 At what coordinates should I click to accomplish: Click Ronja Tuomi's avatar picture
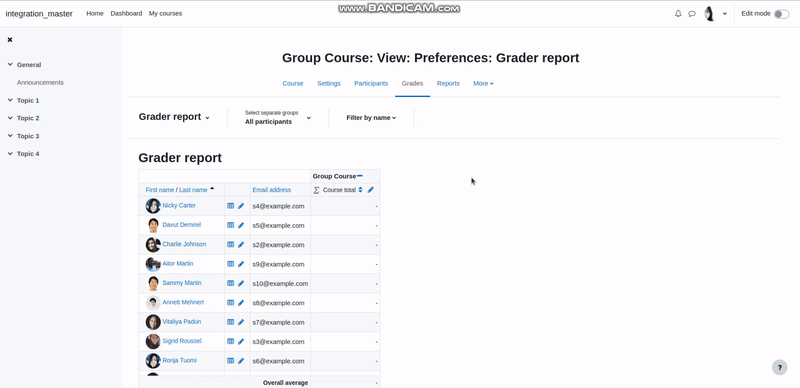153,361
